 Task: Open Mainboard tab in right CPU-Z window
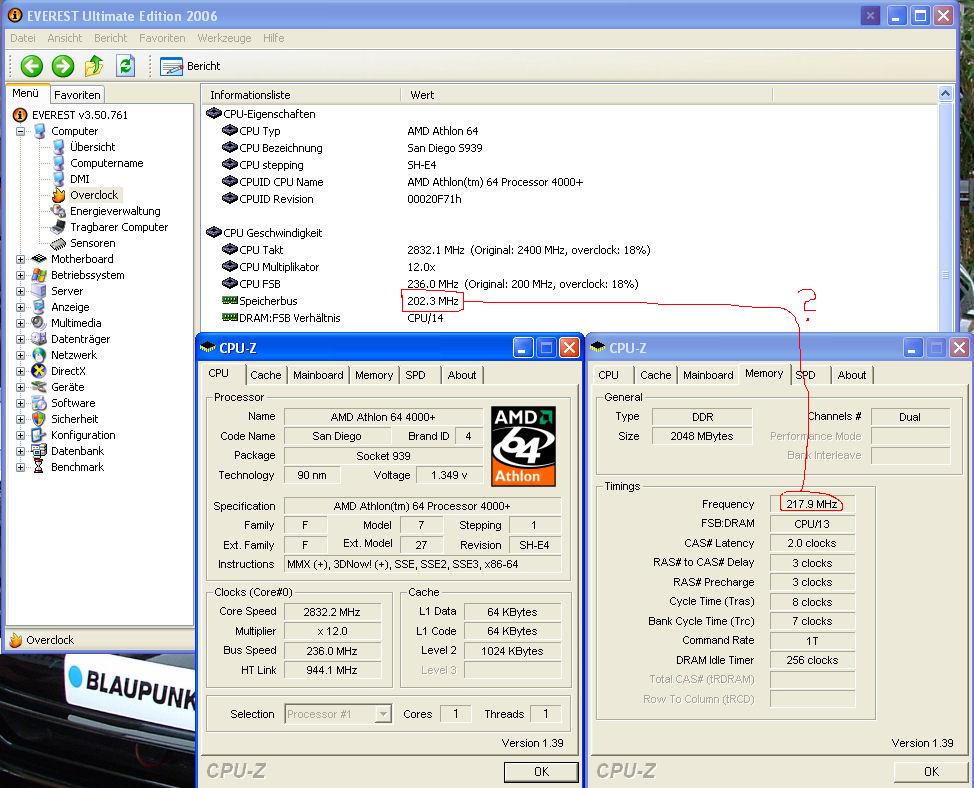click(708, 375)
